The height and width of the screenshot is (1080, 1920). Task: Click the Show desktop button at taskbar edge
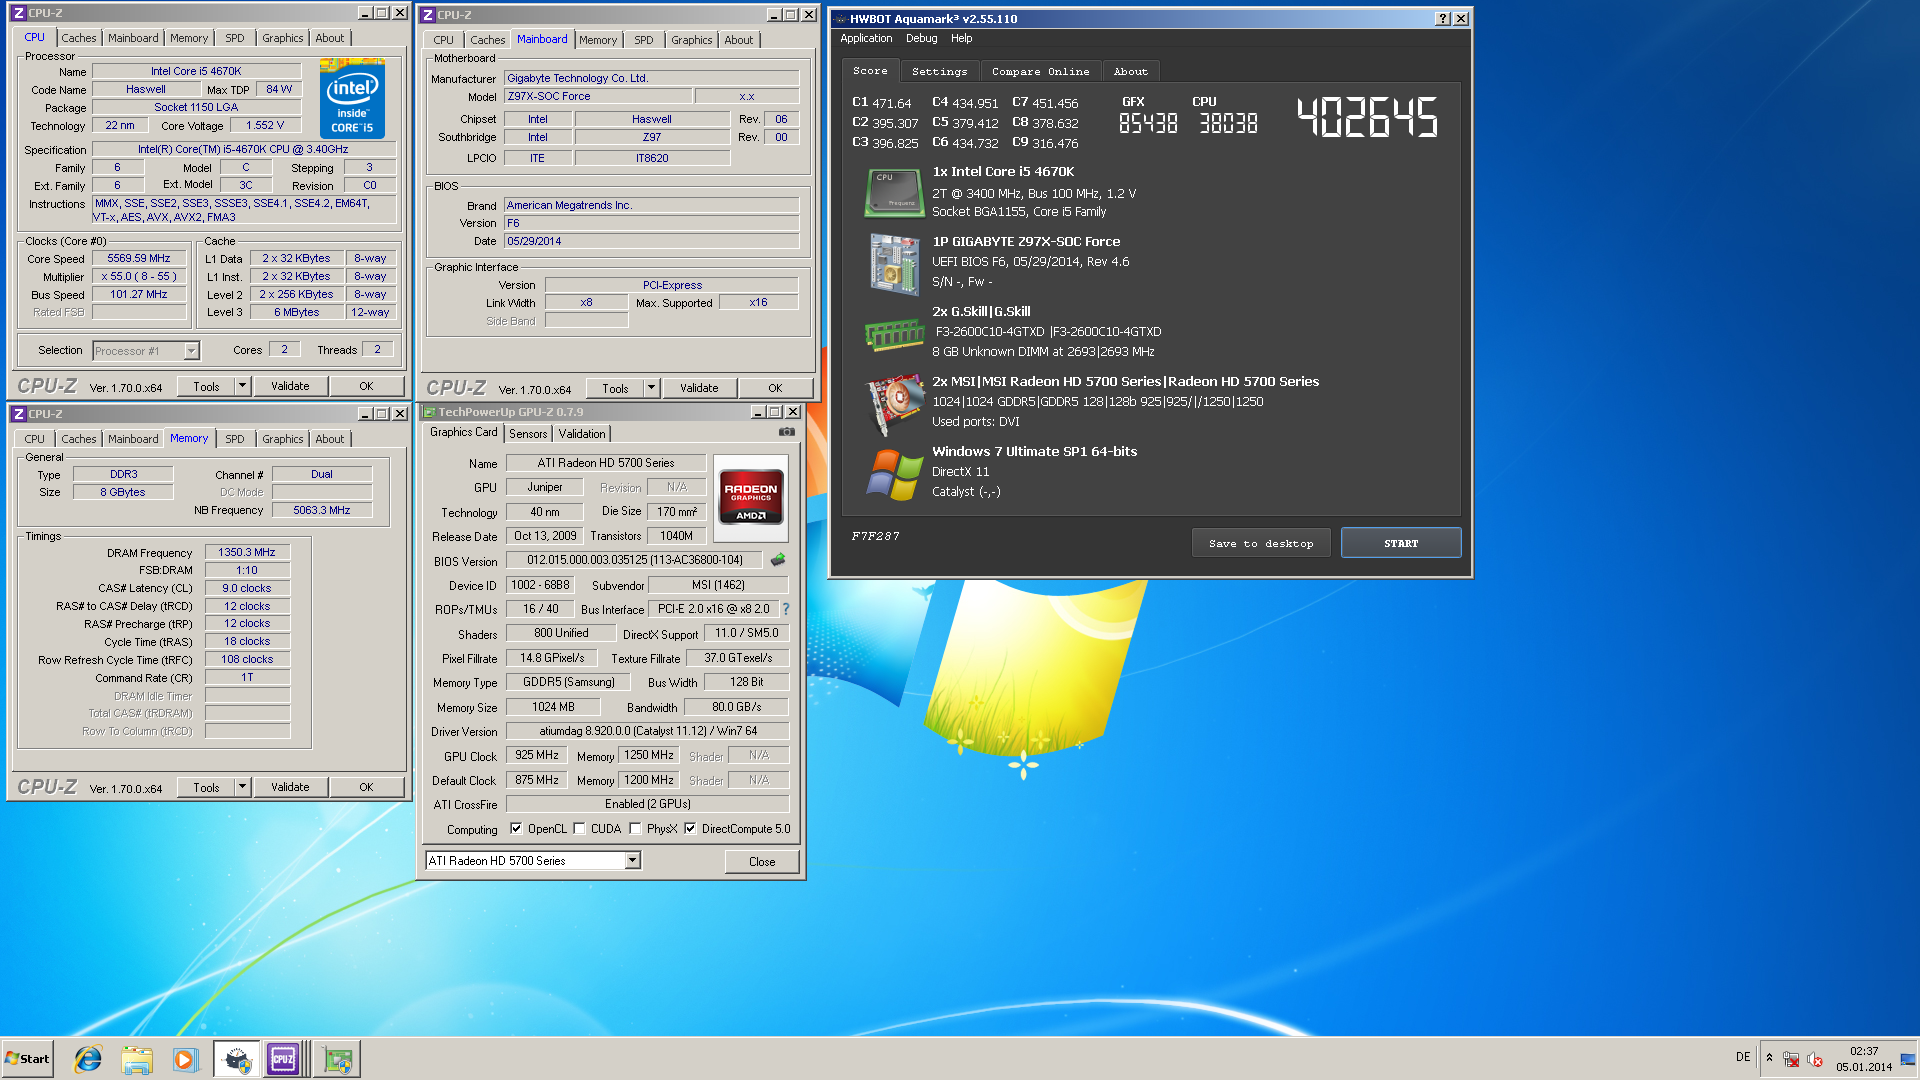(1908, 1059)
